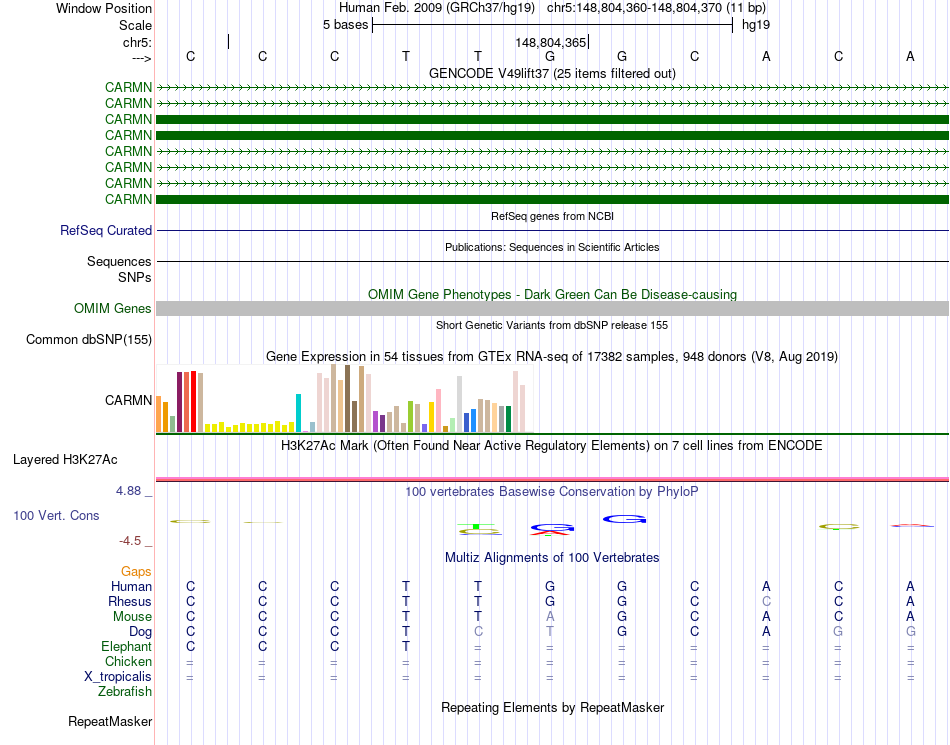Click the OMIM Genes label

click(x=112, y=308)
